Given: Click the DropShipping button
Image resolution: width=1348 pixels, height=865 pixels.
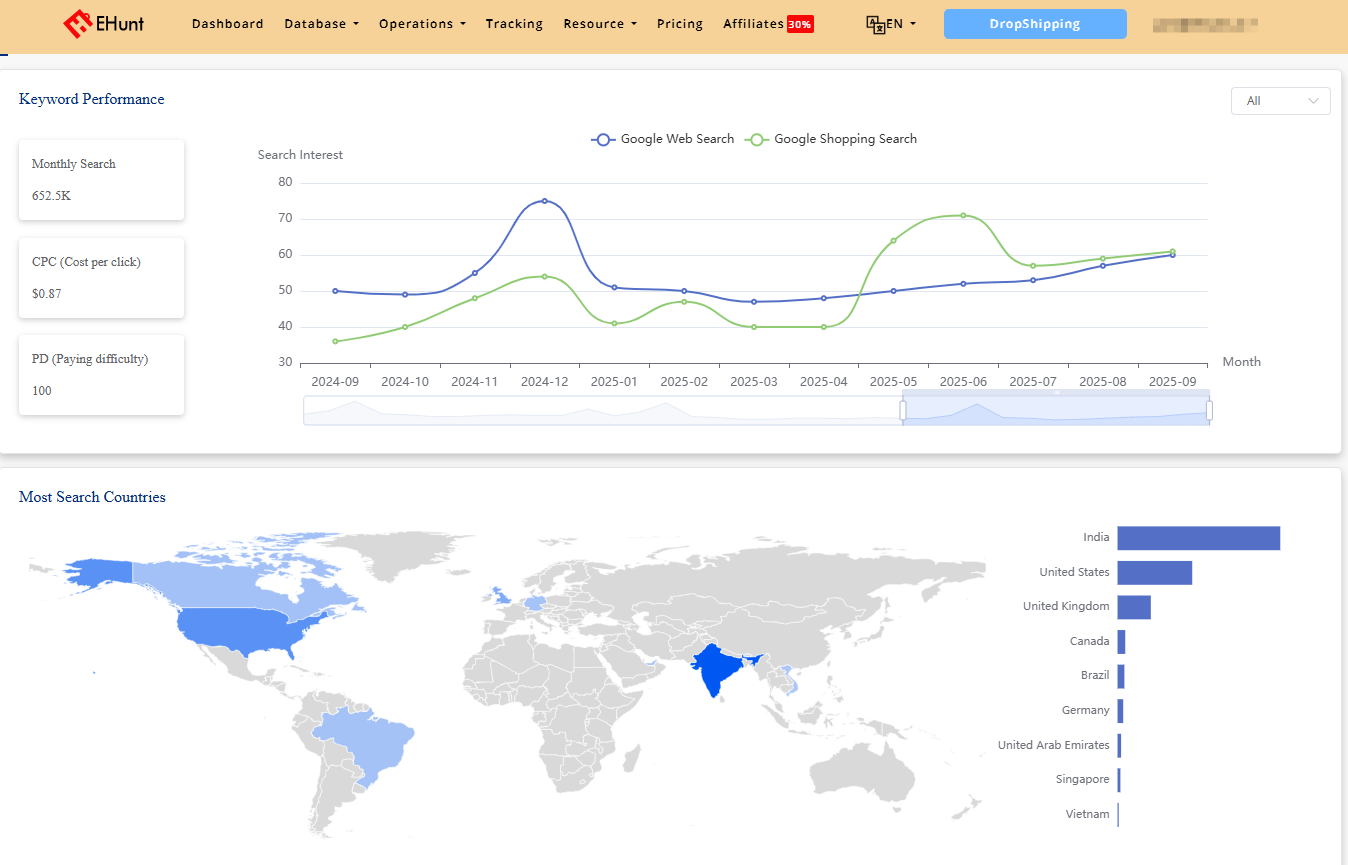Looking at the screenshot, I should (1035, 23).
